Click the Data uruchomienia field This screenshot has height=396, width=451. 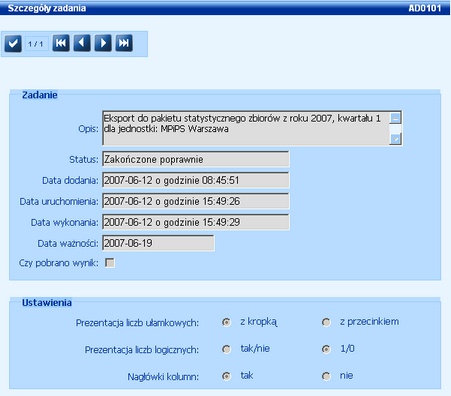point(196,201)
